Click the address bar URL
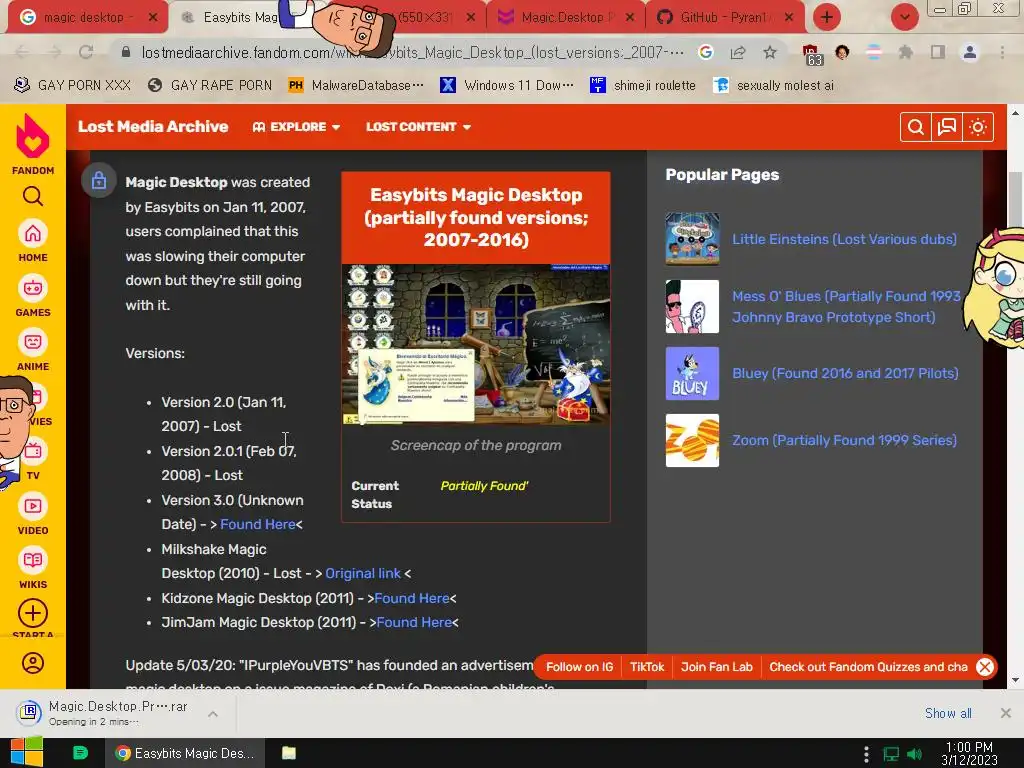1024x768 pixels. [x=413, y=52]
